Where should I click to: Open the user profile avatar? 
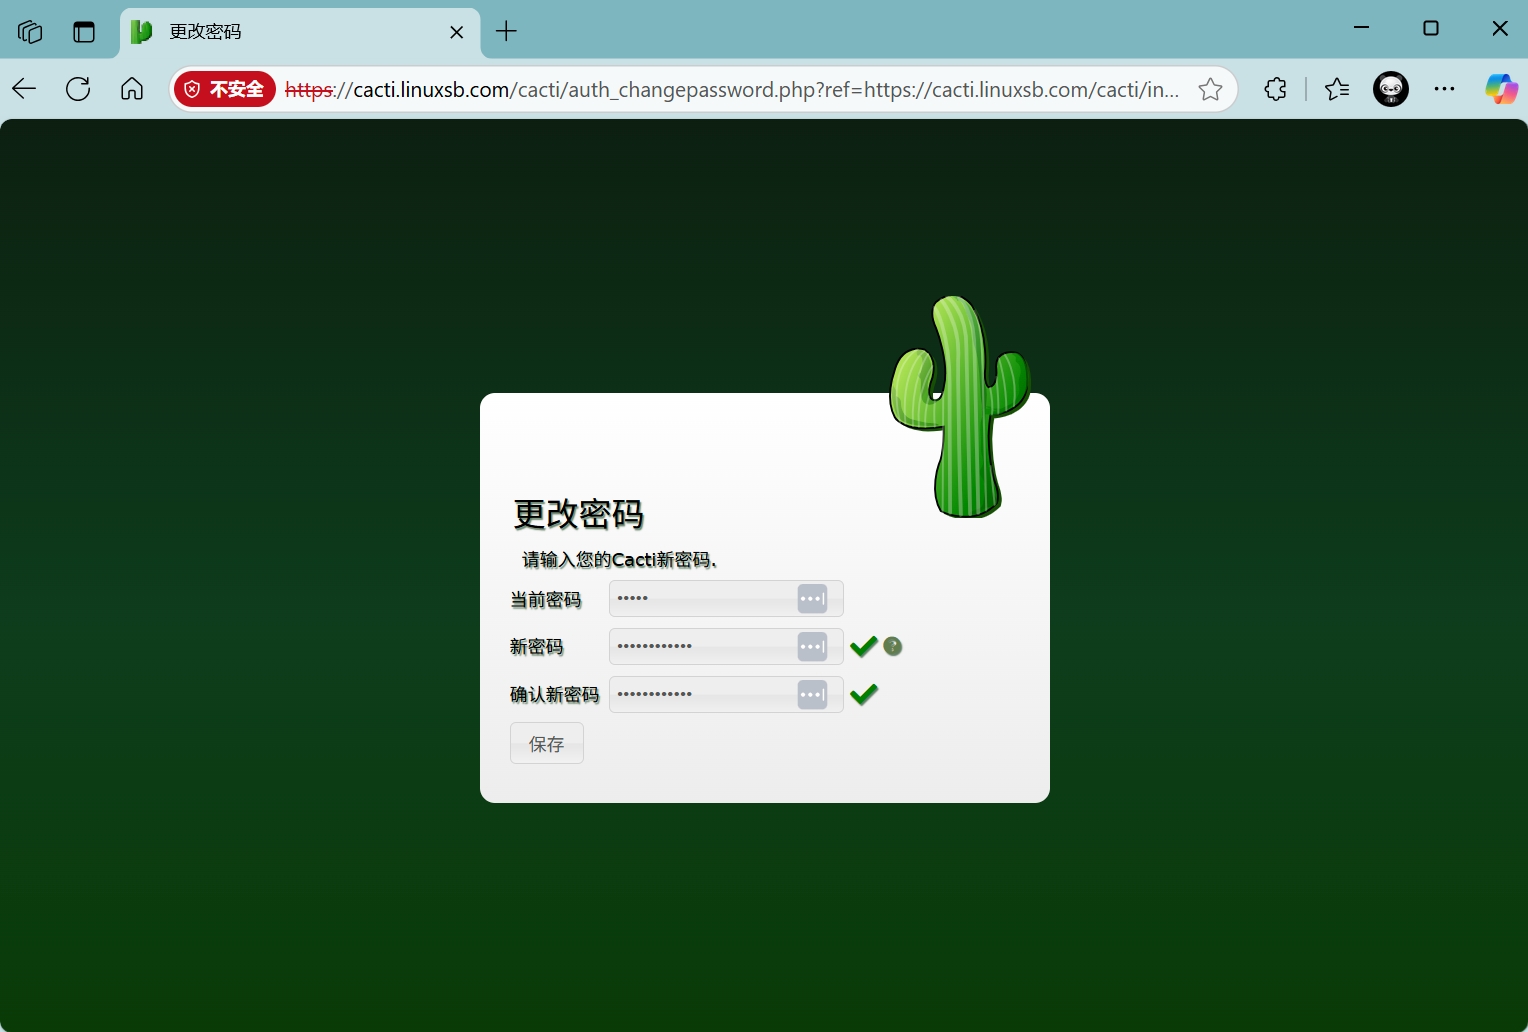(1390, 89)
